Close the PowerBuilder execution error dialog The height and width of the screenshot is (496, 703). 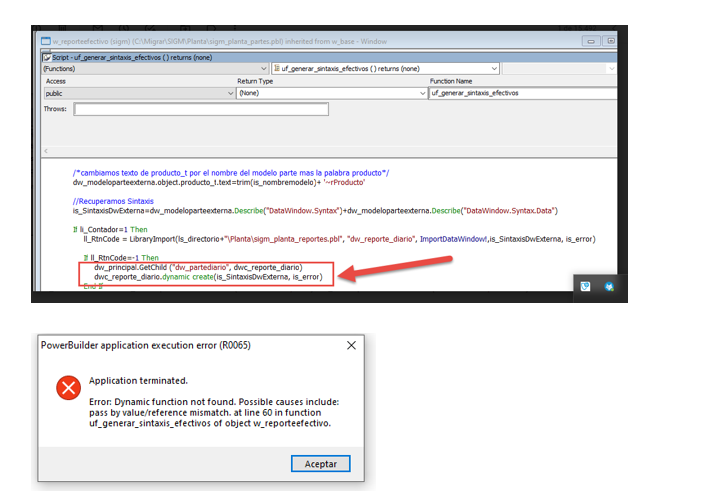(352, 345)
